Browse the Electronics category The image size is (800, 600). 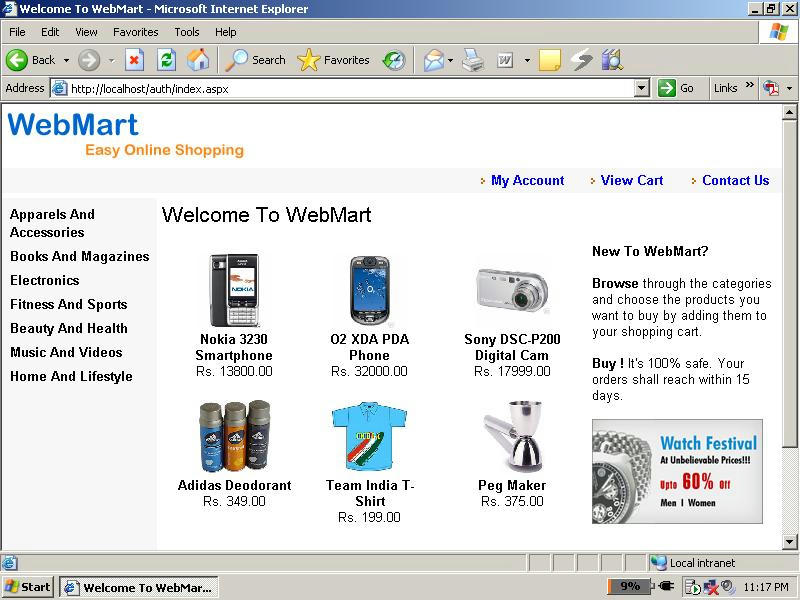pos(45,280)
